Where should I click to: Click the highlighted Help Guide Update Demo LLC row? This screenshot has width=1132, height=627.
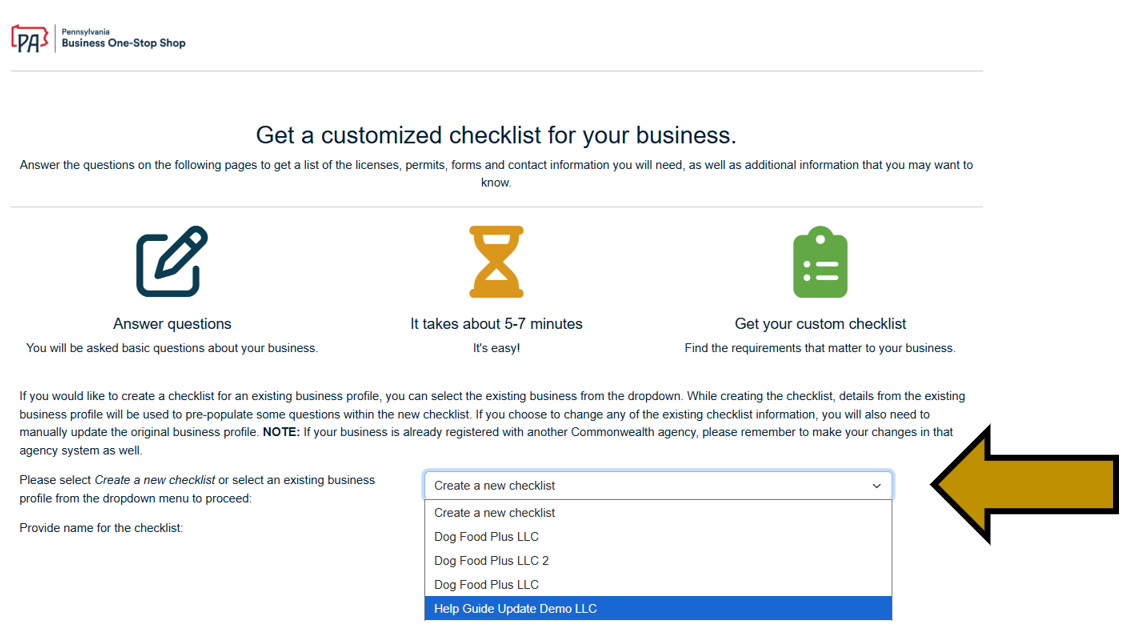(x=514, y=608)
